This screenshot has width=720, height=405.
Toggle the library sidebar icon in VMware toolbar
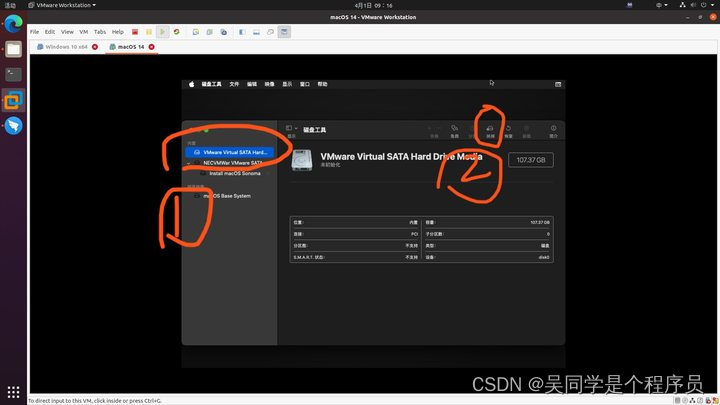point(242,32)
